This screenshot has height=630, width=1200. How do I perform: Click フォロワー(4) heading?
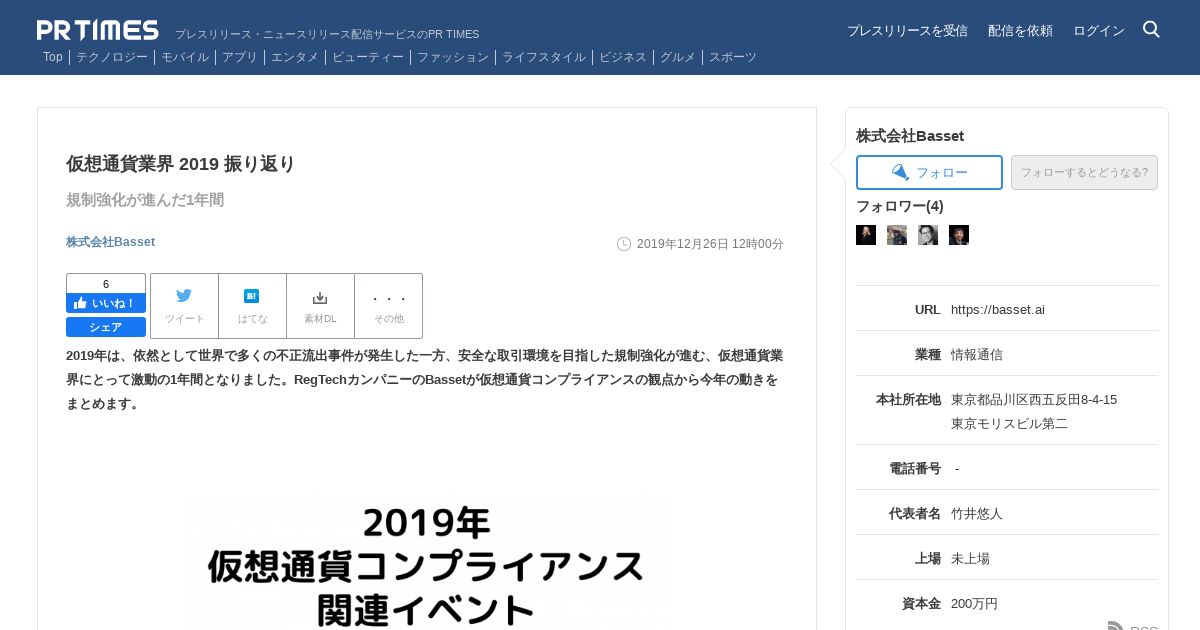pyautogui.click(x=900, y=206)
